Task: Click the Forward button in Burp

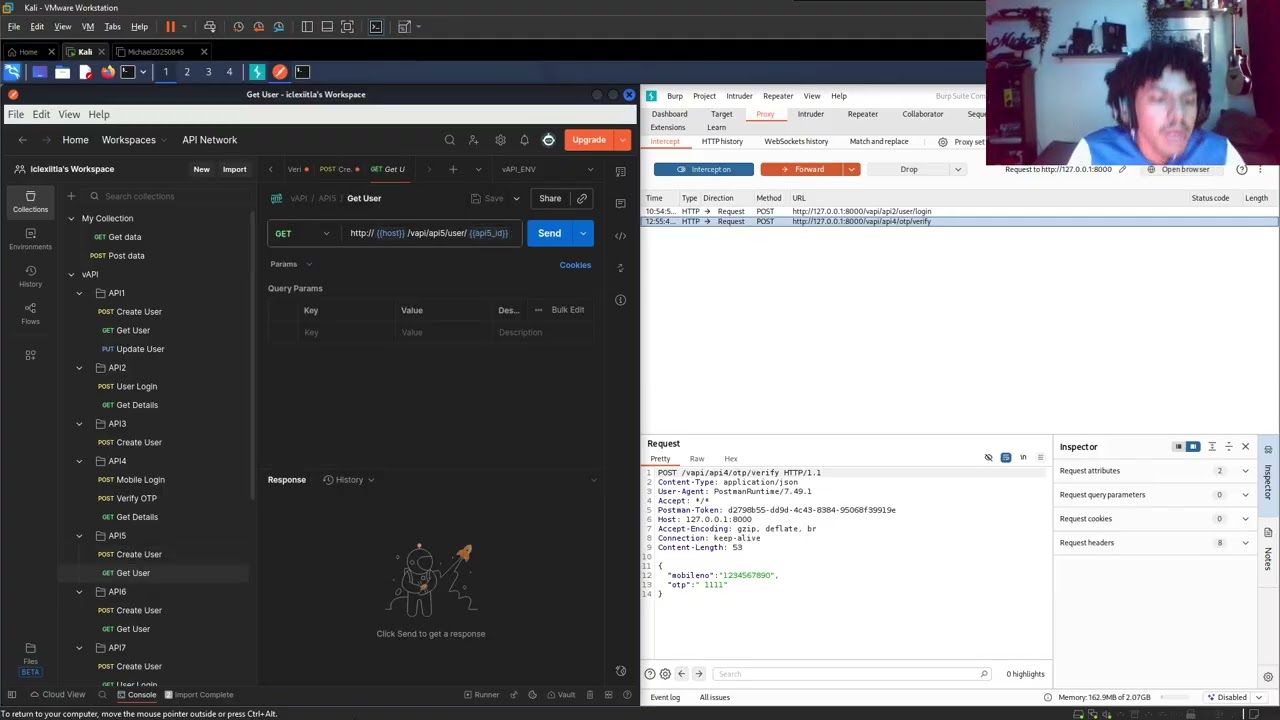Action: (x=803, y=169)
